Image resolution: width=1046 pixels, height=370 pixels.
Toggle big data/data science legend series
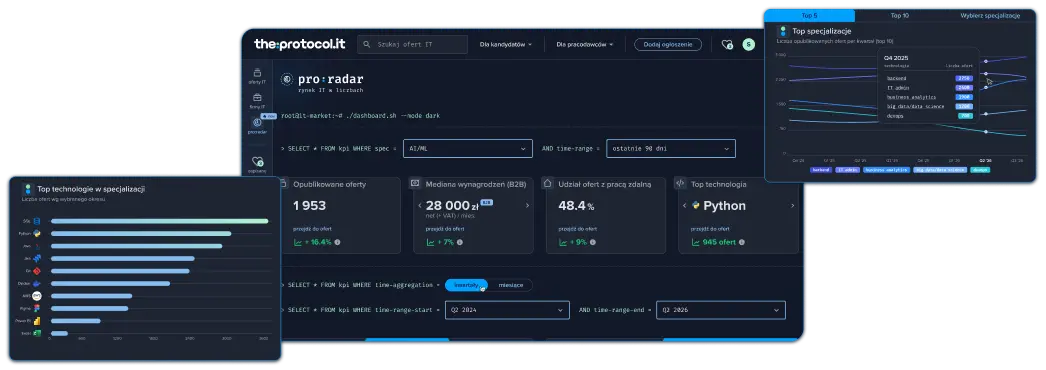pos(939,170)
